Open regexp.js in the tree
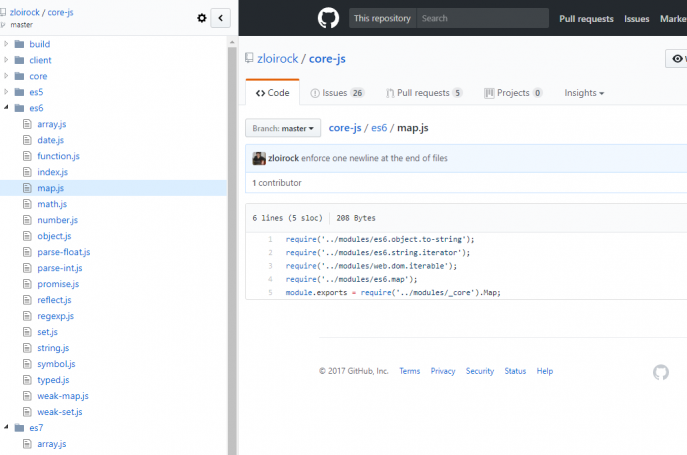This screenshot has width=687, height=455. click(56, 316)
